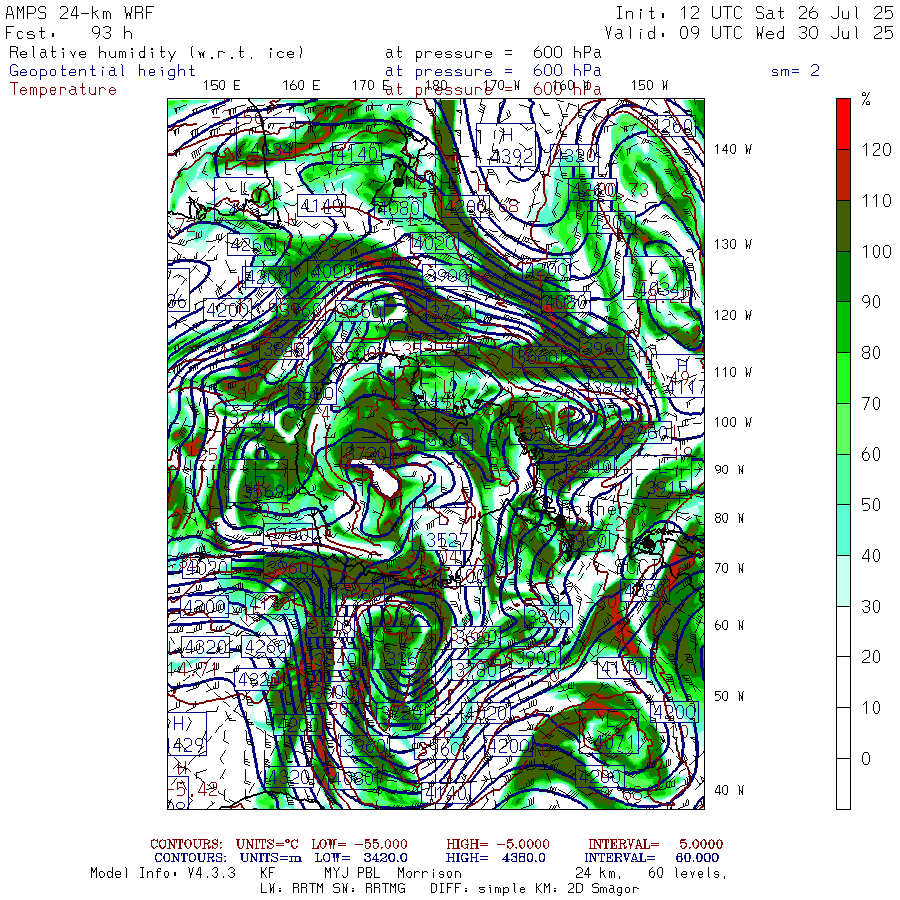Image resolution: width=900 pixels, height=900 pixels.
Task: Click the '3569' low center label on the map
Action: click(x=258, y=480)
